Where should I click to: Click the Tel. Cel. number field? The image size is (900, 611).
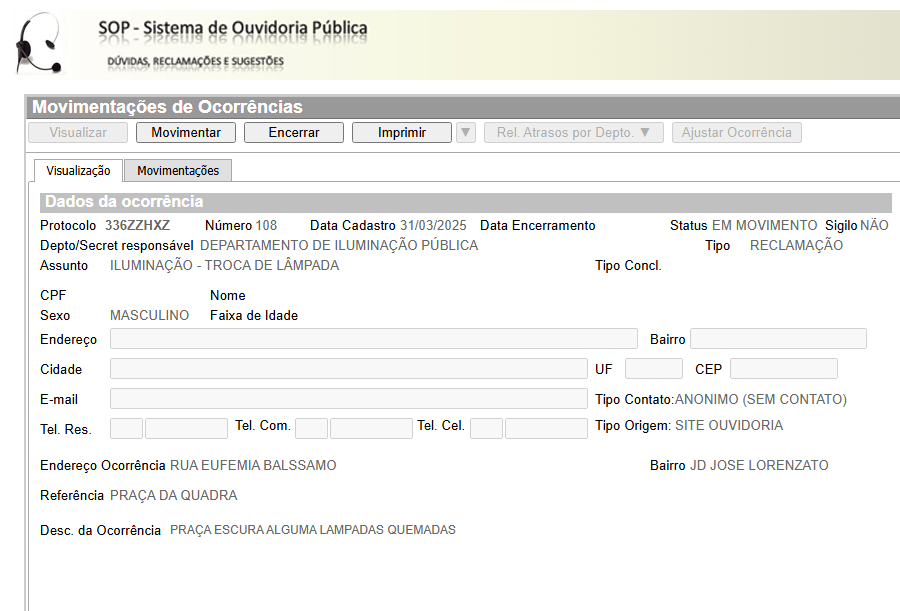[546, 429]
